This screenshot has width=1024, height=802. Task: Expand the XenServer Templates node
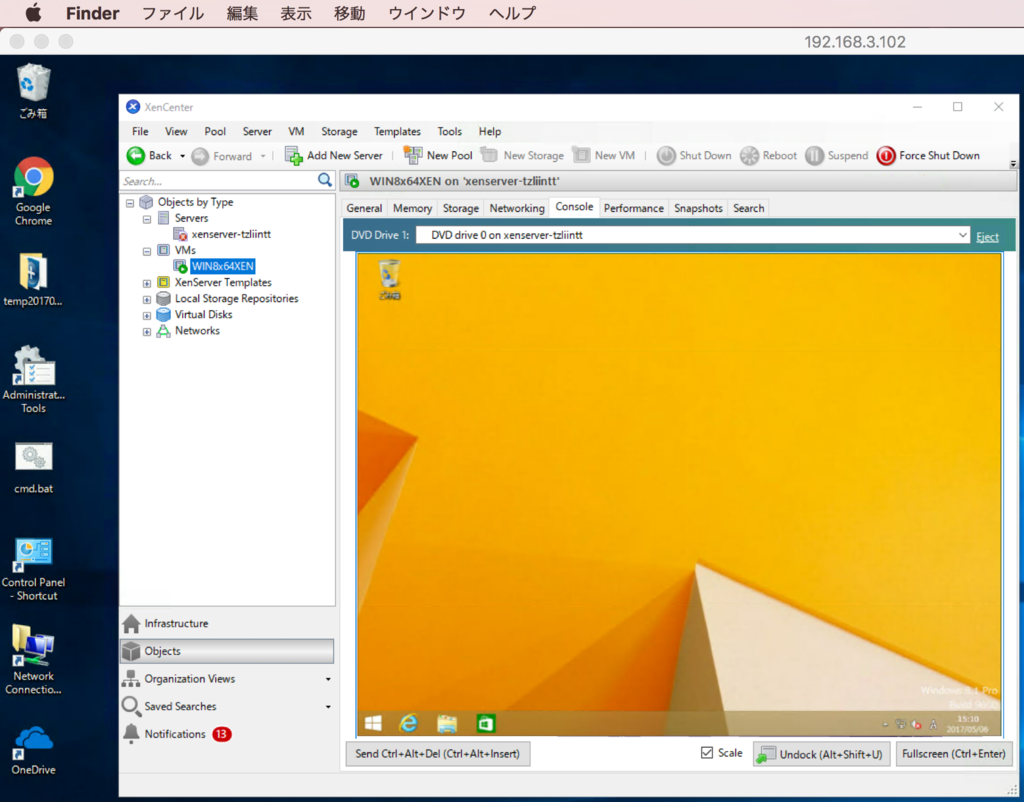147,283
